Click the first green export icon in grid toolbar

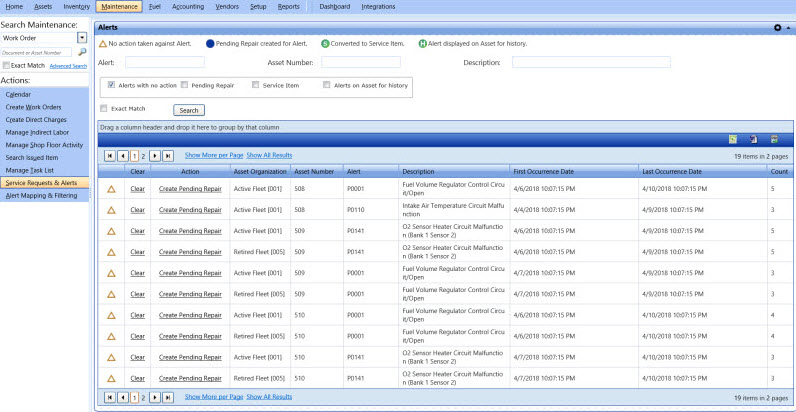click(733, 140)
